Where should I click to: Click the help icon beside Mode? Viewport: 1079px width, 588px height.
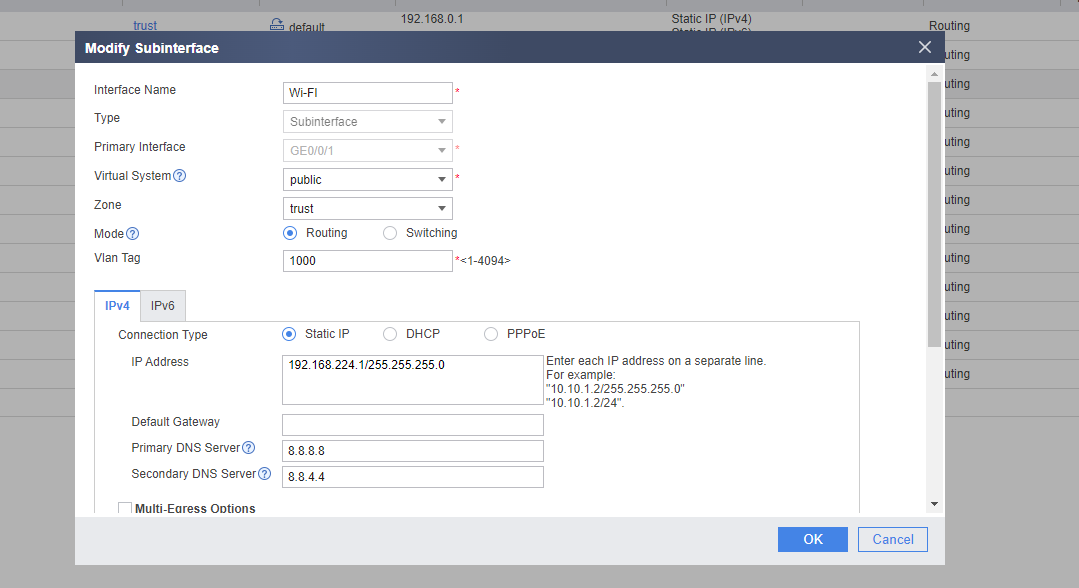(133, 233)
